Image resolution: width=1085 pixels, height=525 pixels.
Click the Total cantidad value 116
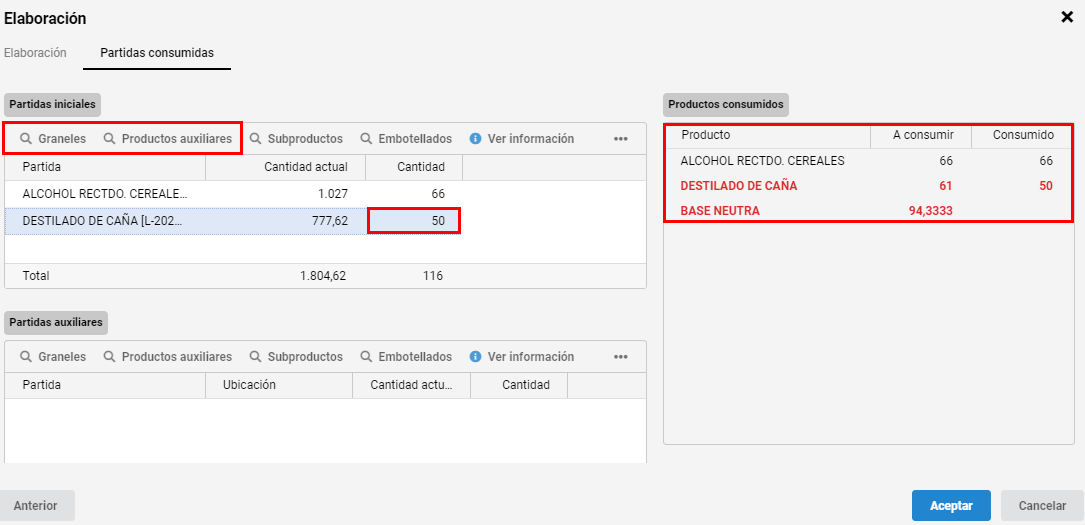pyautogui.click(x=433, y=275)
